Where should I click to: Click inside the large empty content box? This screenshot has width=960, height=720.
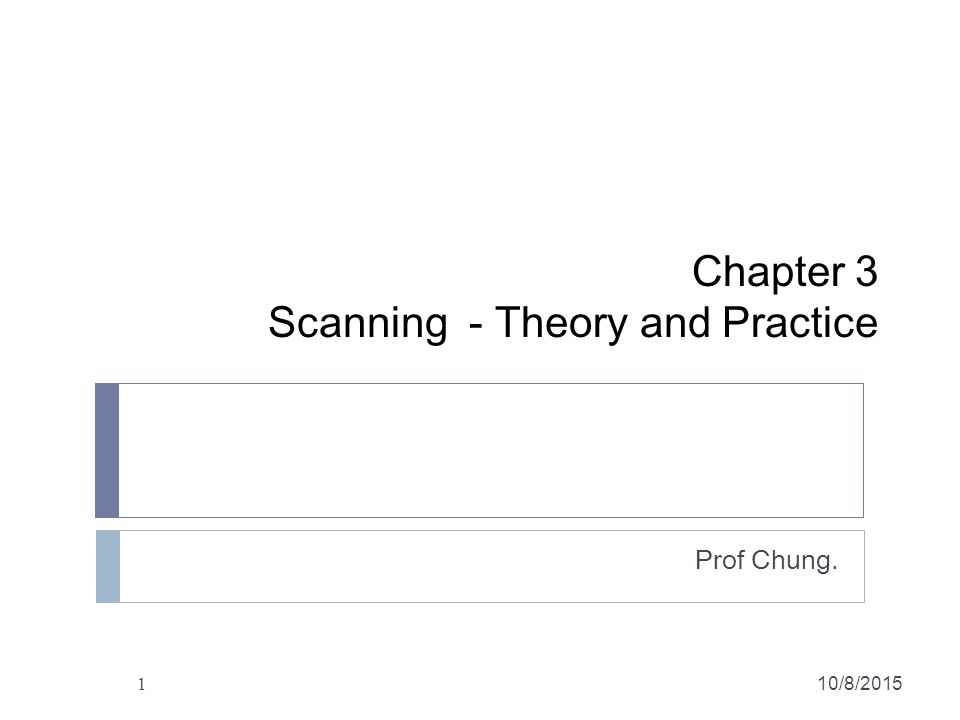click(x=491, y=451)
